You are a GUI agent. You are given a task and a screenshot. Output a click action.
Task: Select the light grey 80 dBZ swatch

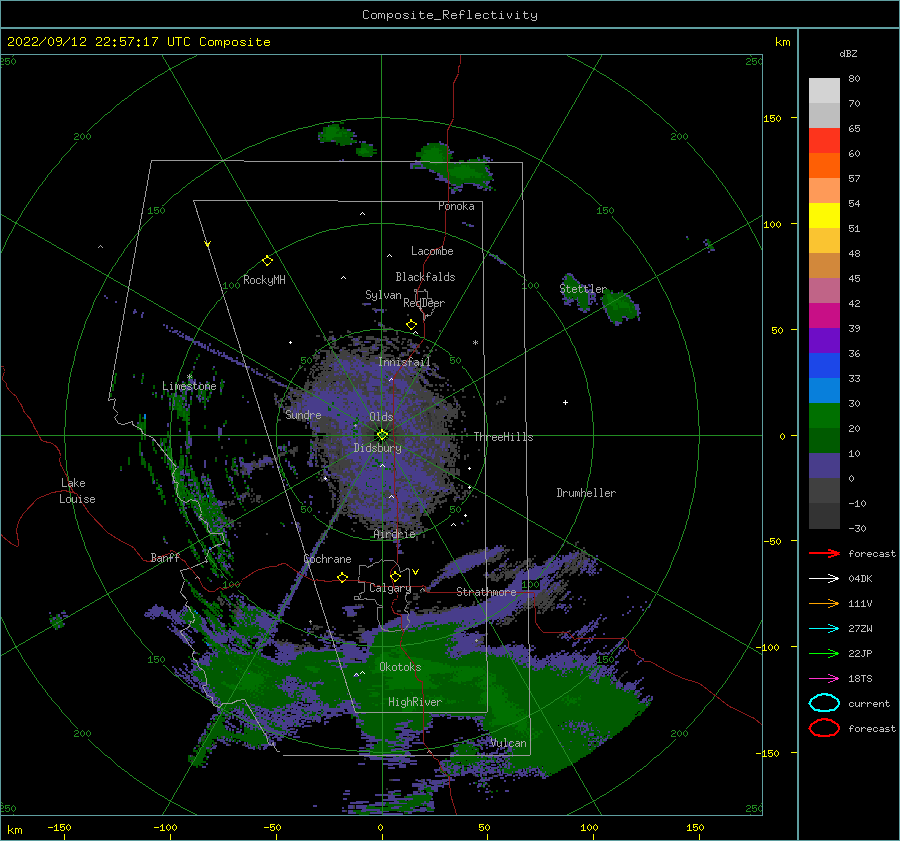(824, 90)
